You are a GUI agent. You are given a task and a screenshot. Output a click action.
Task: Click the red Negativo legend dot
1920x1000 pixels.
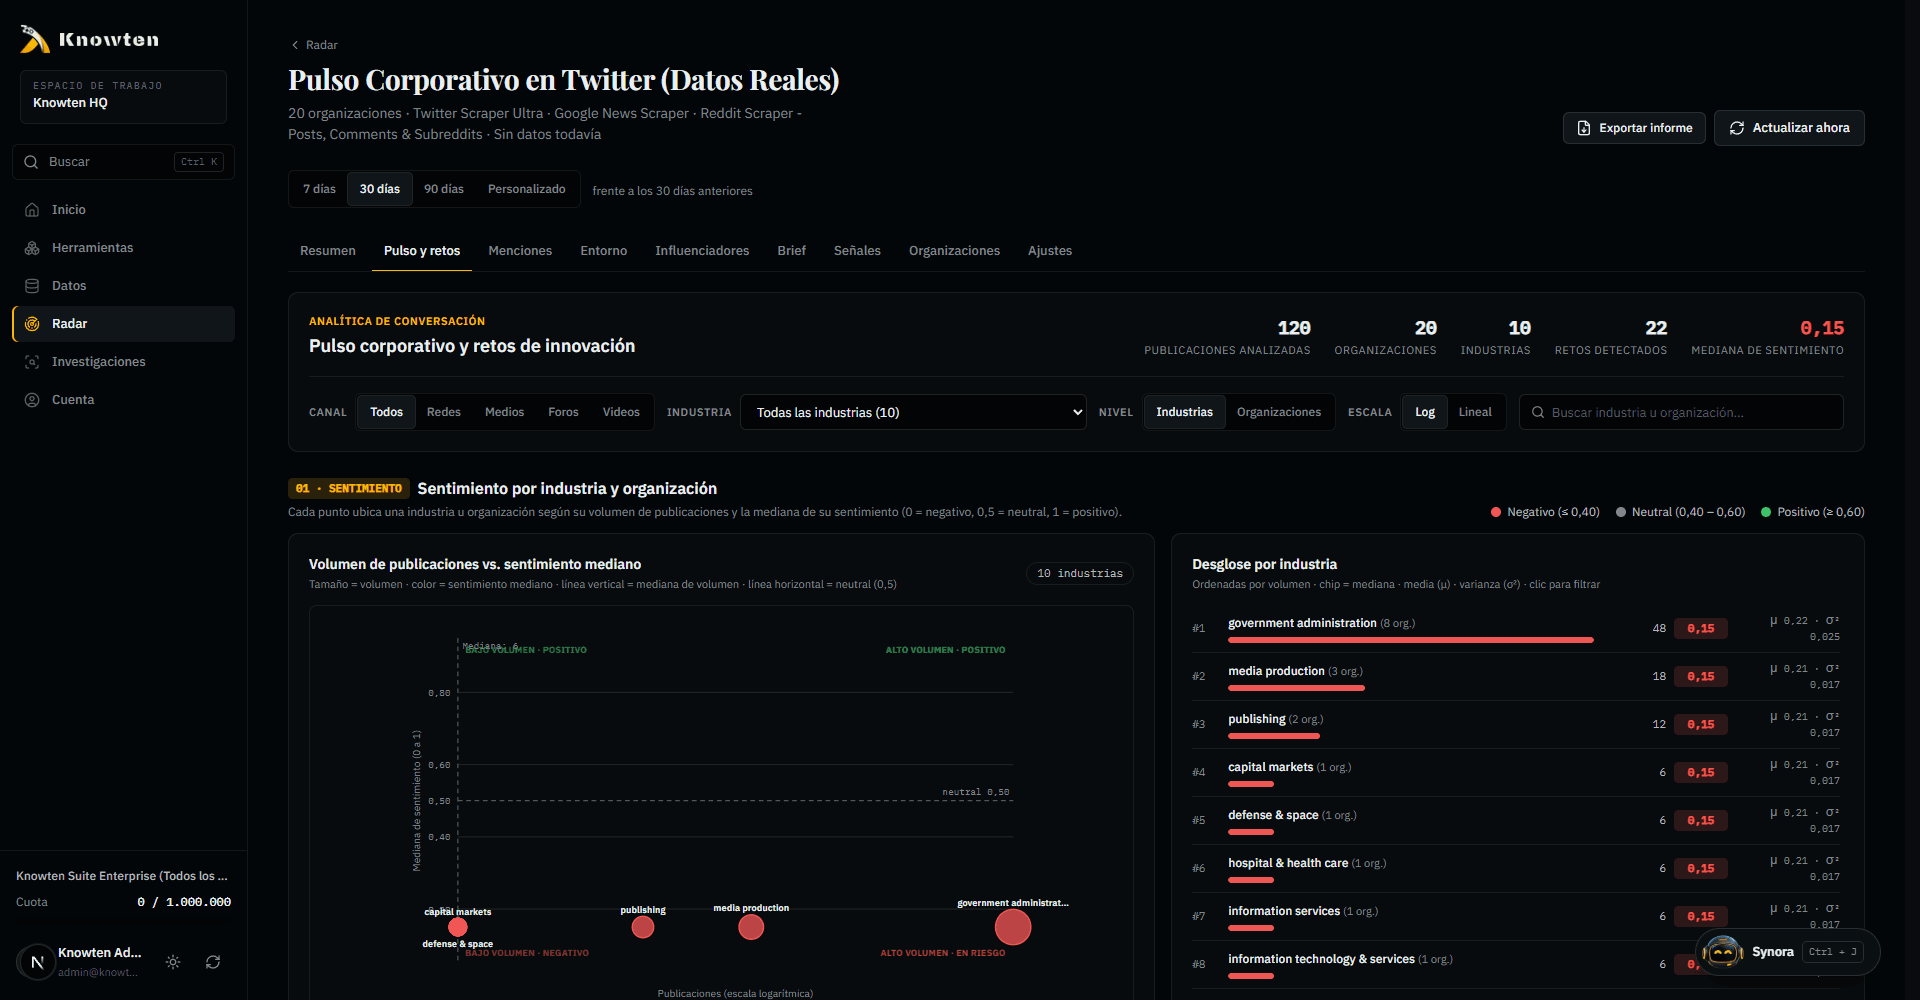coord(1496,512)
